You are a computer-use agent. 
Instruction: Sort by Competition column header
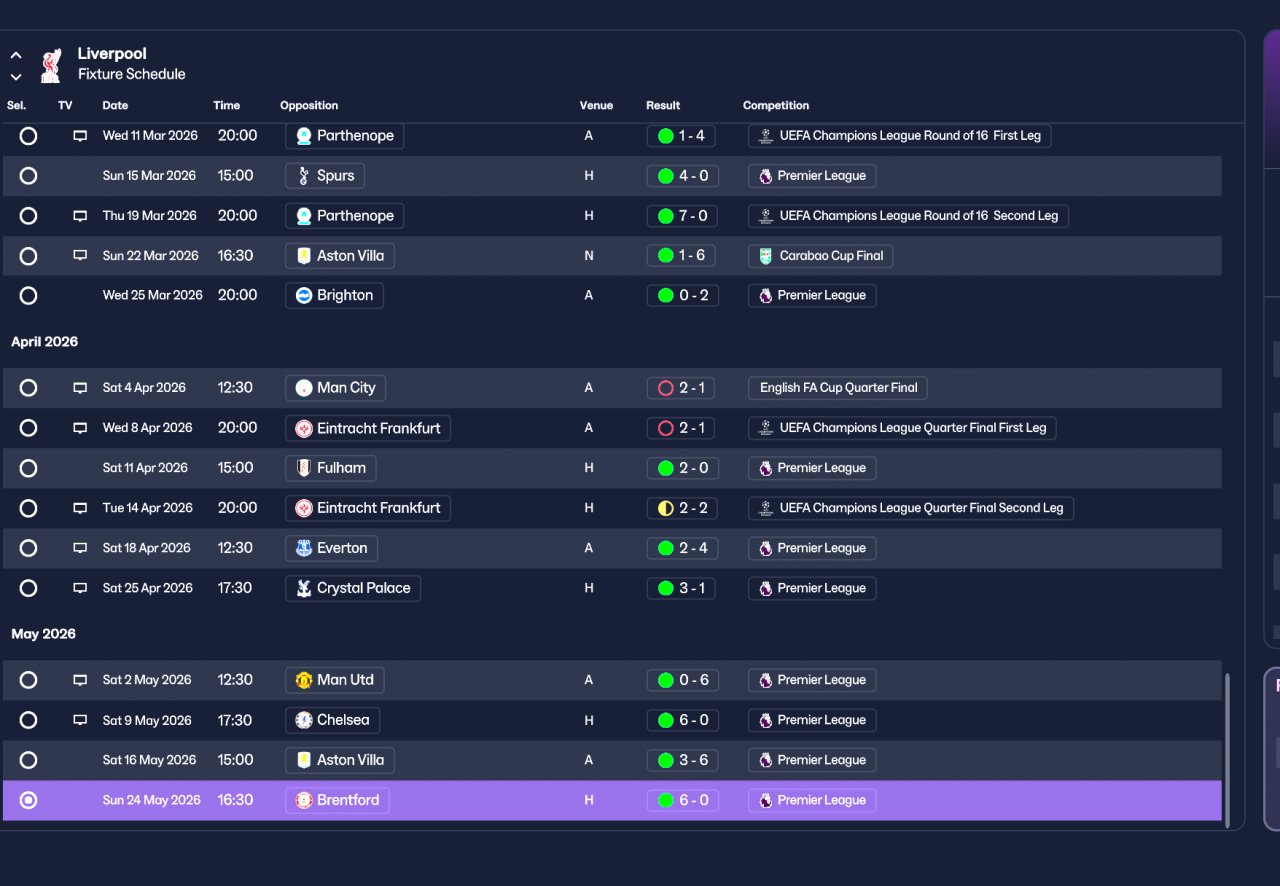[x=776, y=105]
